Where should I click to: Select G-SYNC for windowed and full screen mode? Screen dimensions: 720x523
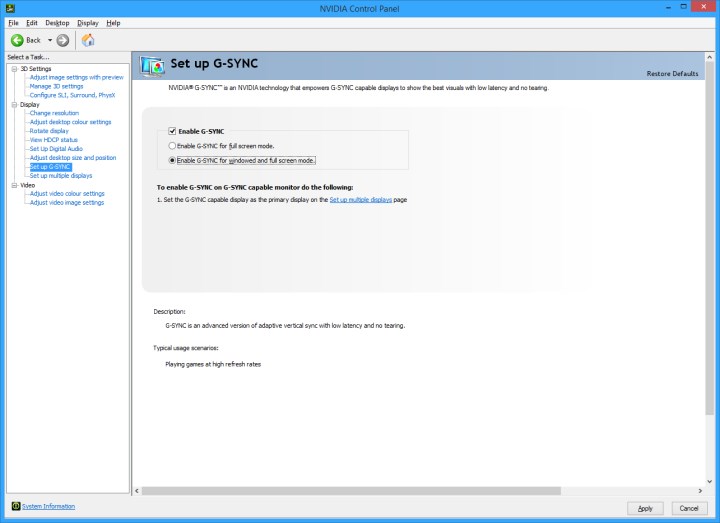click(172, 160)
